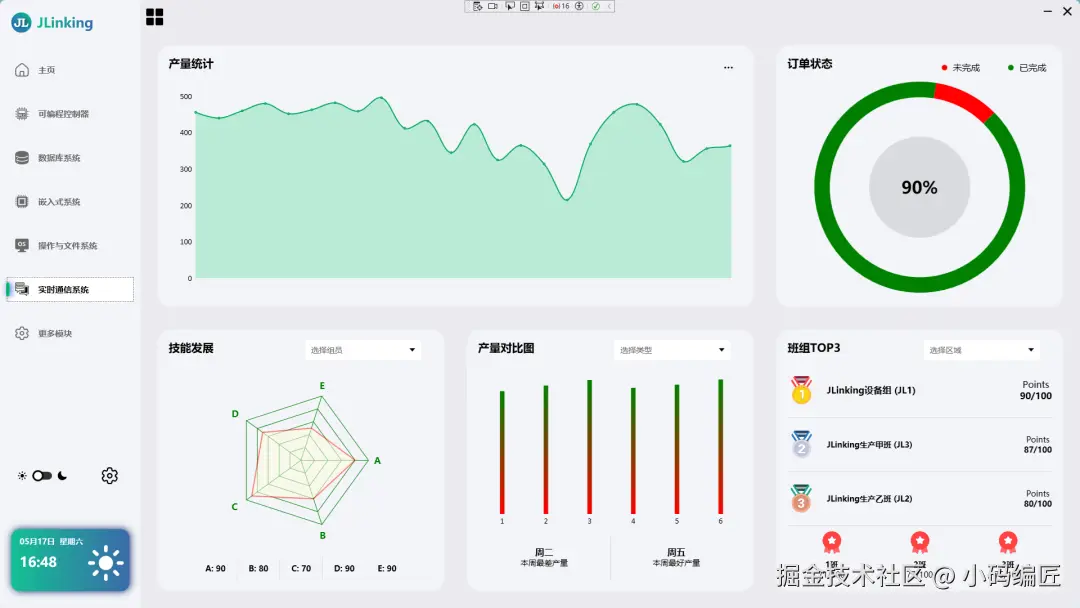
Task: Click the JLinking logo
Action: coord(52,23)
